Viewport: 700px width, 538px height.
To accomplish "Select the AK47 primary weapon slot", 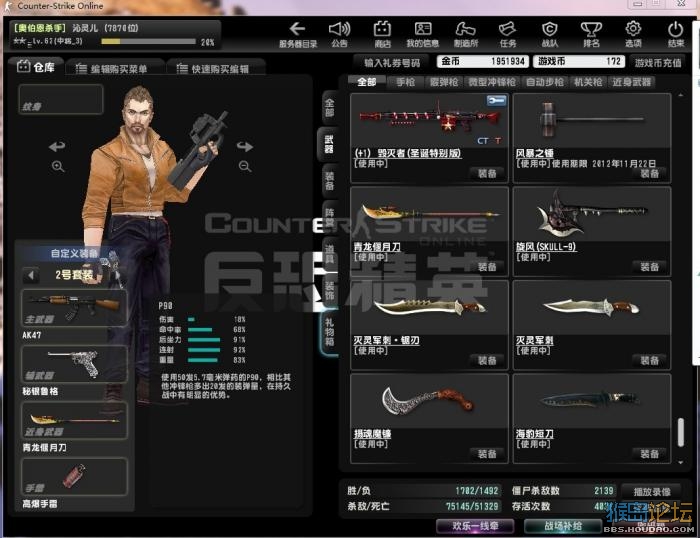I will coord(74,308).
